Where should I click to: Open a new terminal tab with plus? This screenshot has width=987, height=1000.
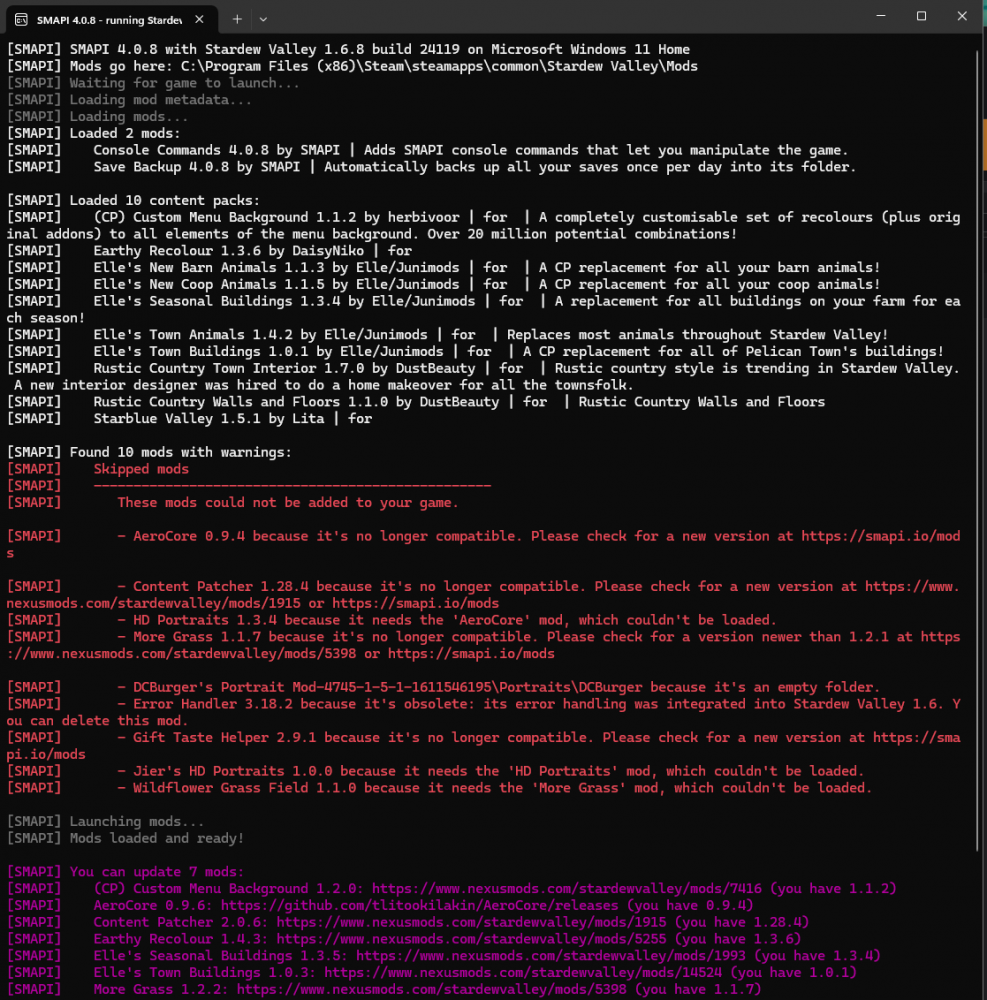pos(237,19)
